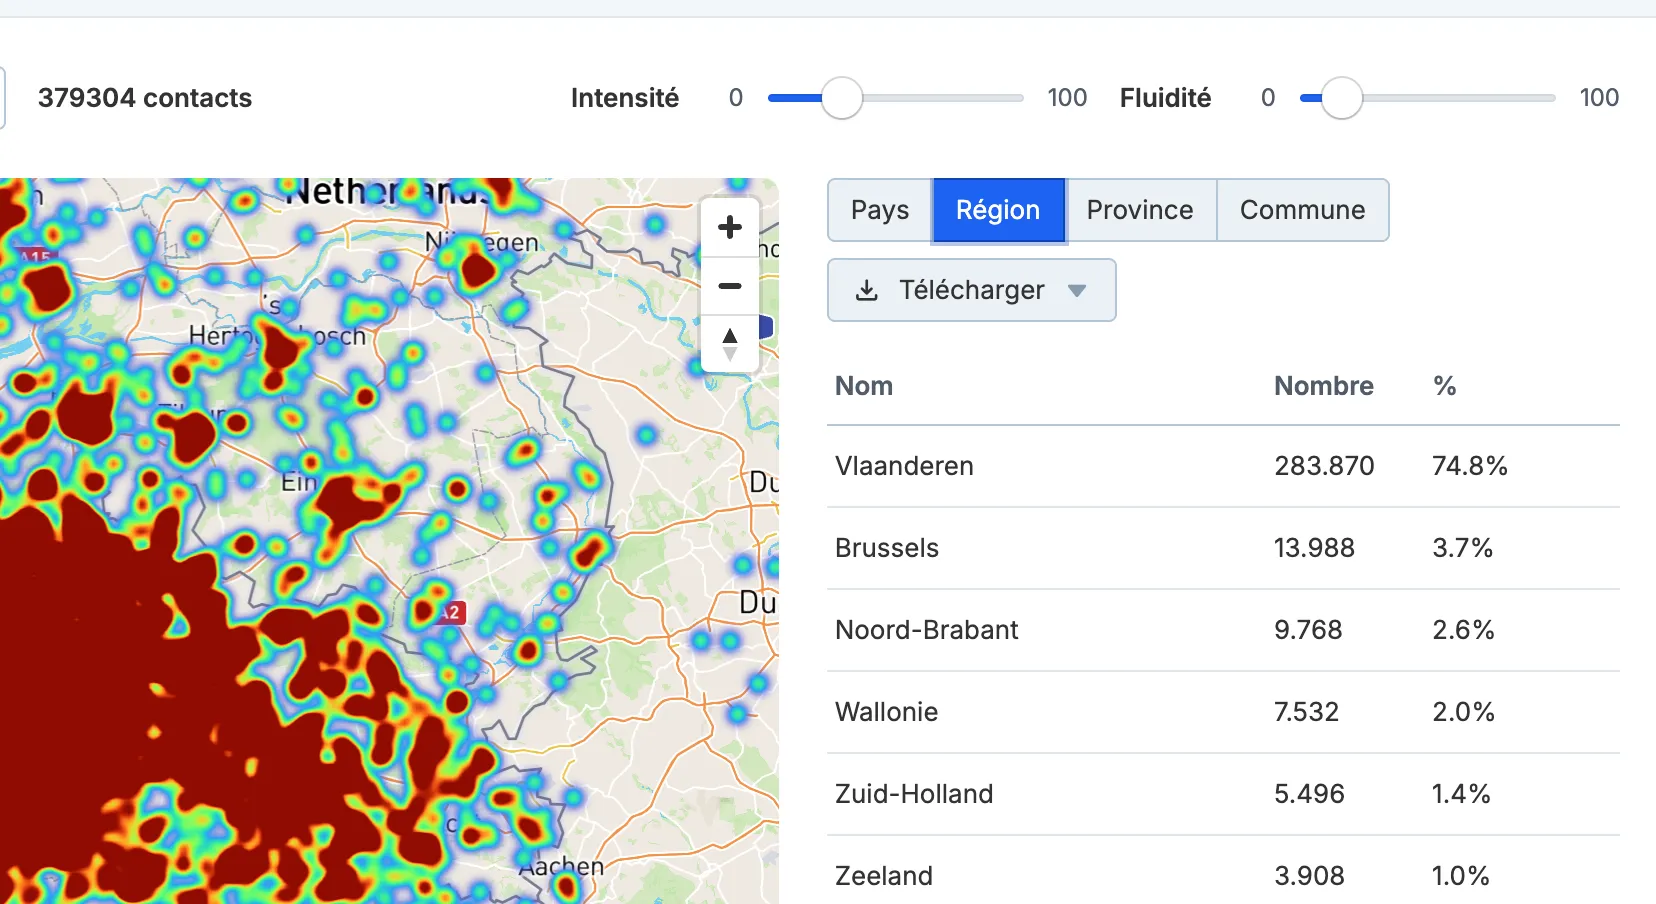The width and height of the screenshot is (1656, 904).
Task: Click the 379304 contacts label
Action: click(x=145, y=98)
